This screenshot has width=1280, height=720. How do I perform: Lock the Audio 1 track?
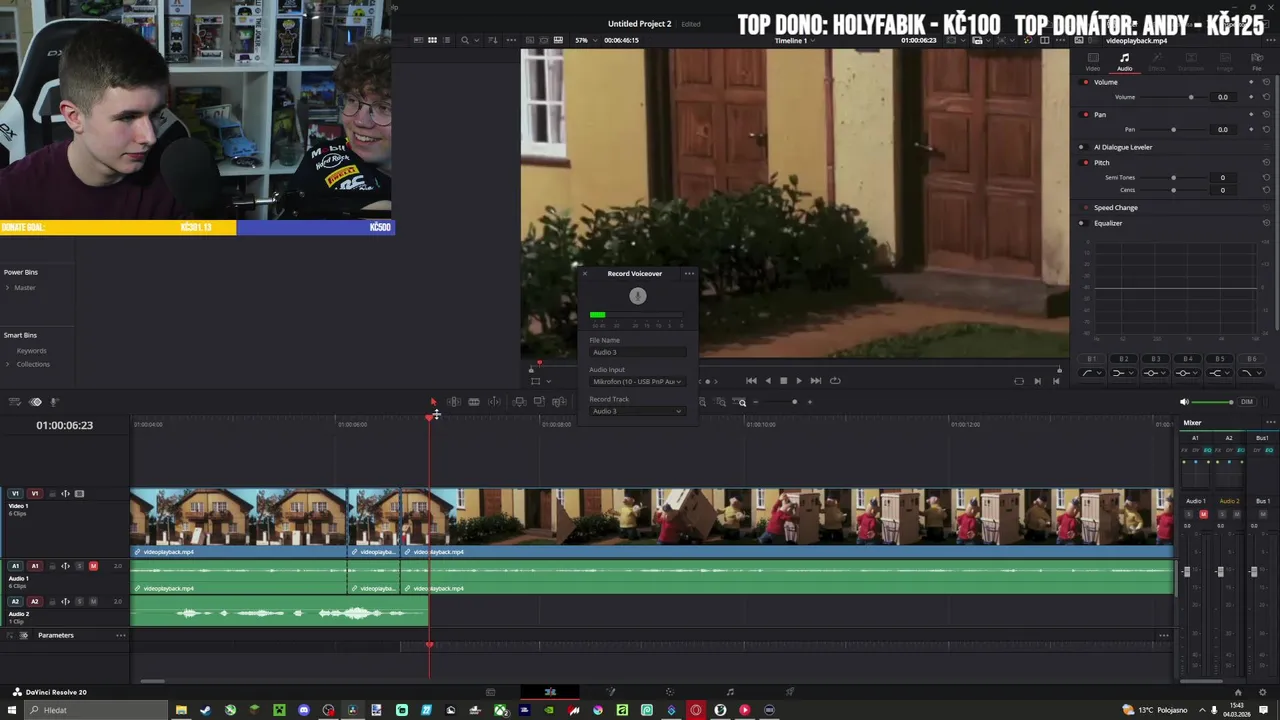tap(52, 566)
